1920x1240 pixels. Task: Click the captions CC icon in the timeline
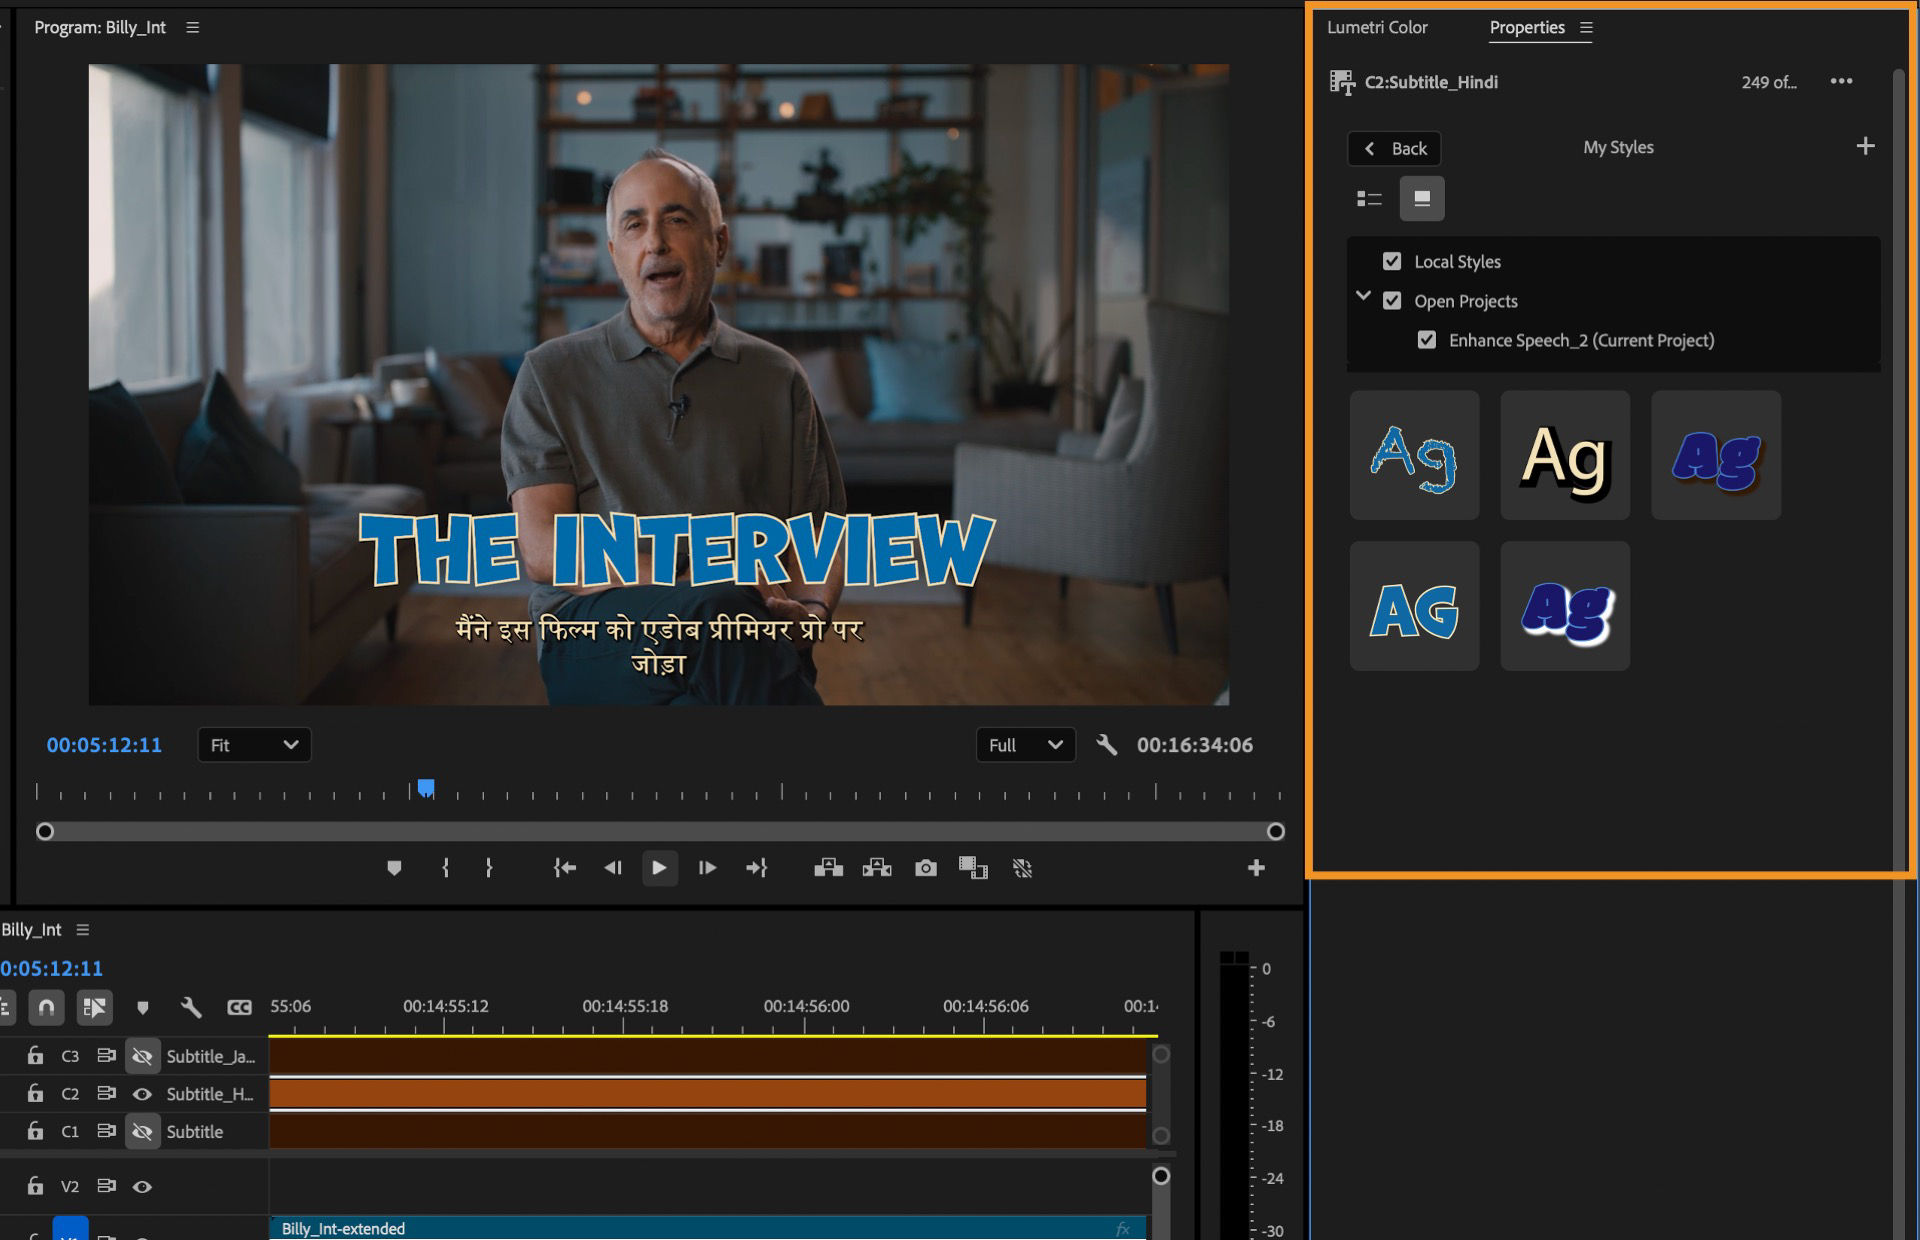point(239,1007)
